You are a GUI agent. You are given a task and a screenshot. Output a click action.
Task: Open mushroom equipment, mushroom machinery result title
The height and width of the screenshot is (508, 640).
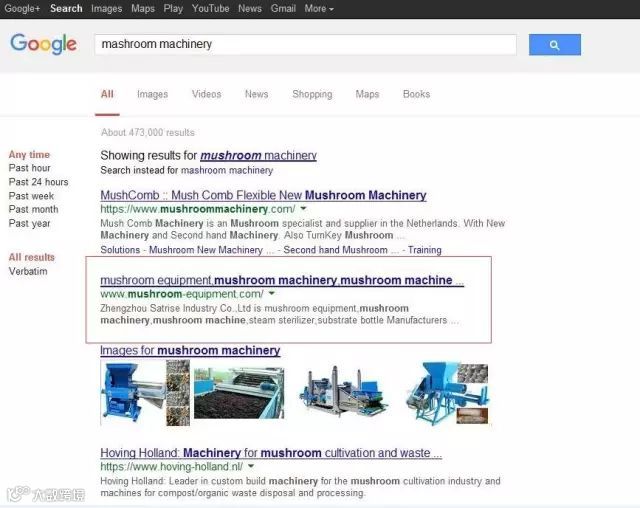pyautogui.click(x=282, y=280)
